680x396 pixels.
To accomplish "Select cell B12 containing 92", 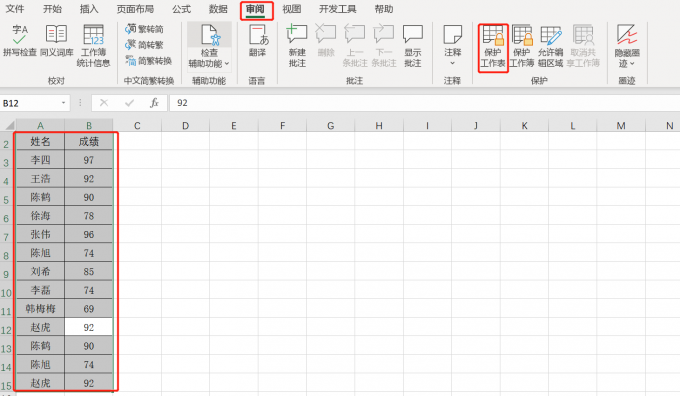I will click(x=88, y=327).
